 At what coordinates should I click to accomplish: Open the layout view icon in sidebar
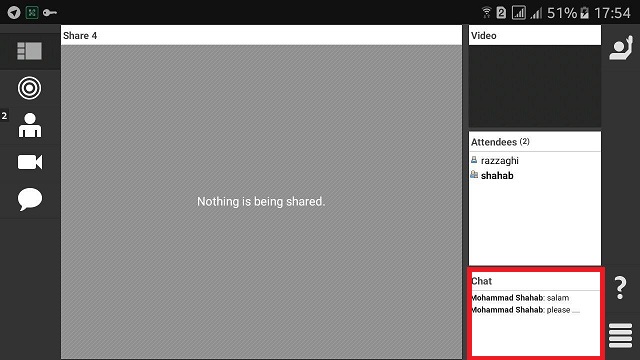(x=29, y=51)
